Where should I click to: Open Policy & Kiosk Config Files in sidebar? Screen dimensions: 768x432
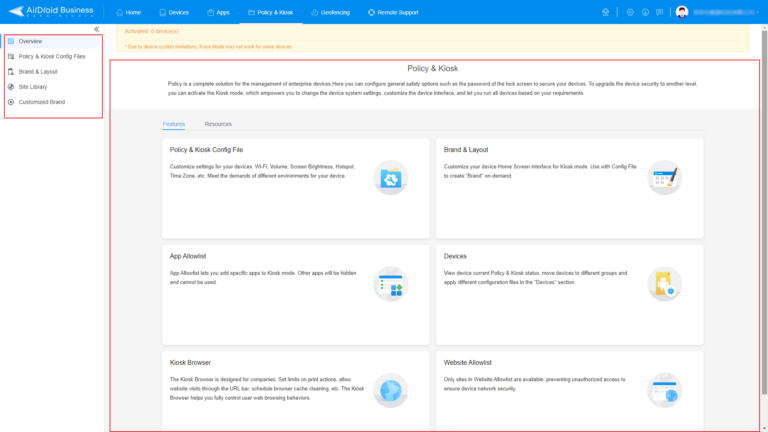coord(52,56)
